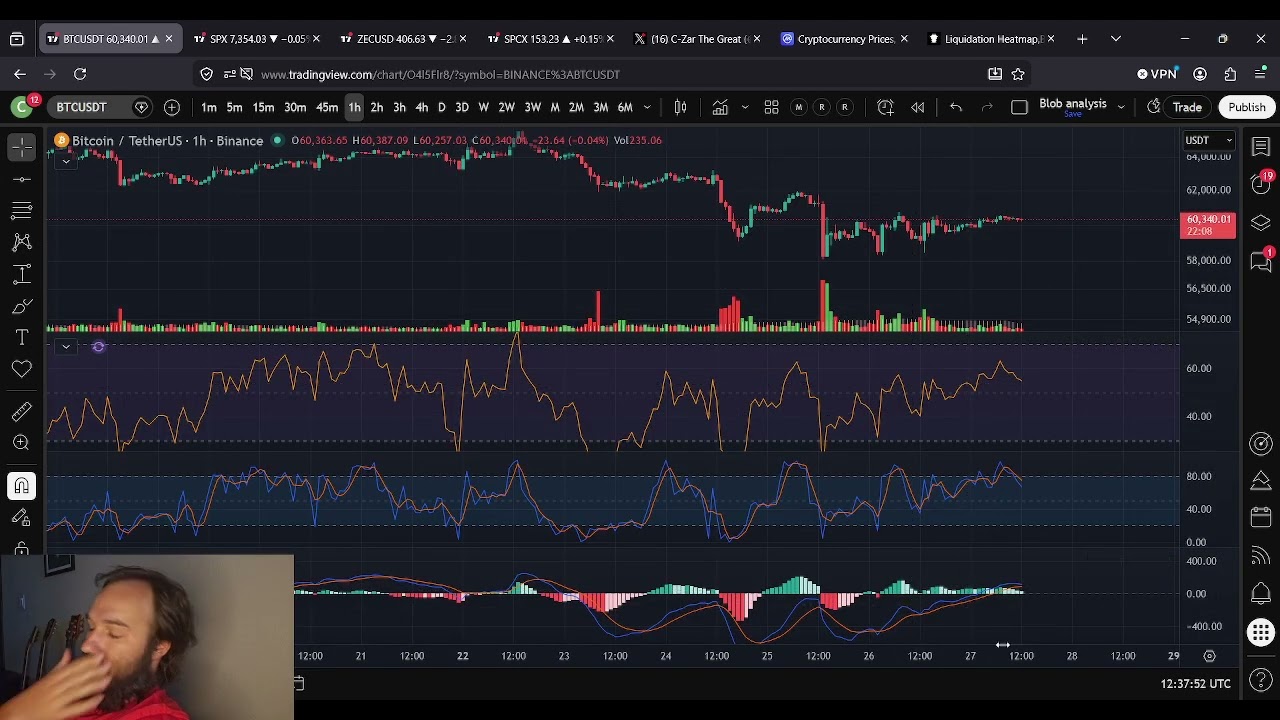Switch timeframe to 15m

tap(263, 107)
